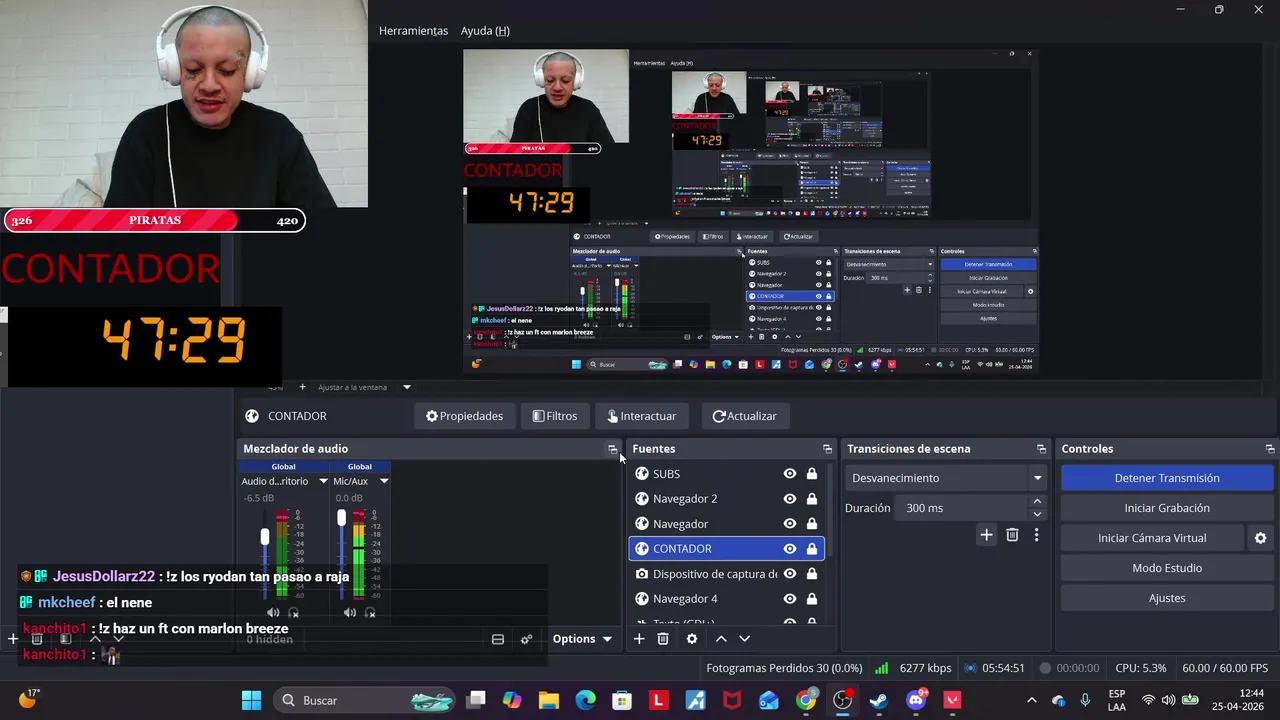Switch audio mixer layout icon
The height and width of the screenshot is (720, 1280).
click(x=498, y=639)
